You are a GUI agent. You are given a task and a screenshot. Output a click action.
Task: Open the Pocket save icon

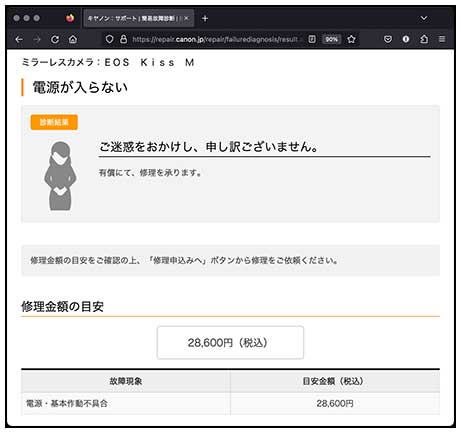tap(388, 39)
